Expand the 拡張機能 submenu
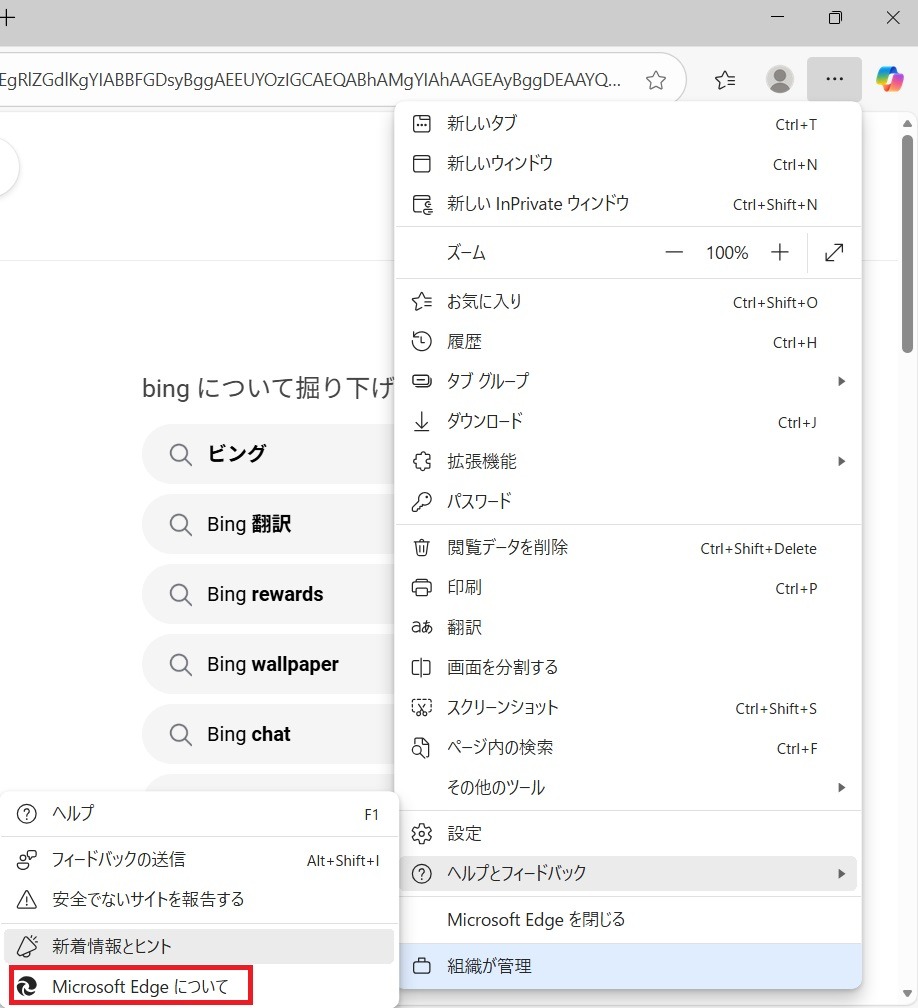This screenshot has height=1008, width=918. tap(628, 461)
